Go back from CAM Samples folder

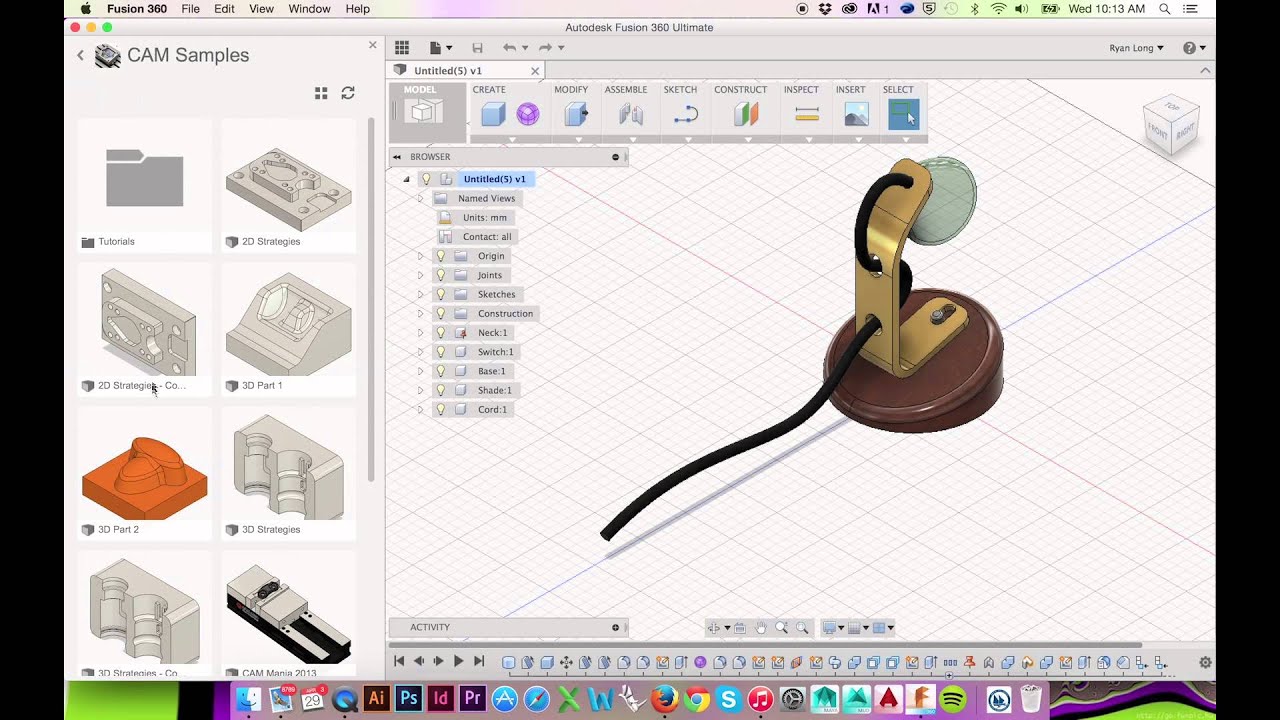(80, 55)
